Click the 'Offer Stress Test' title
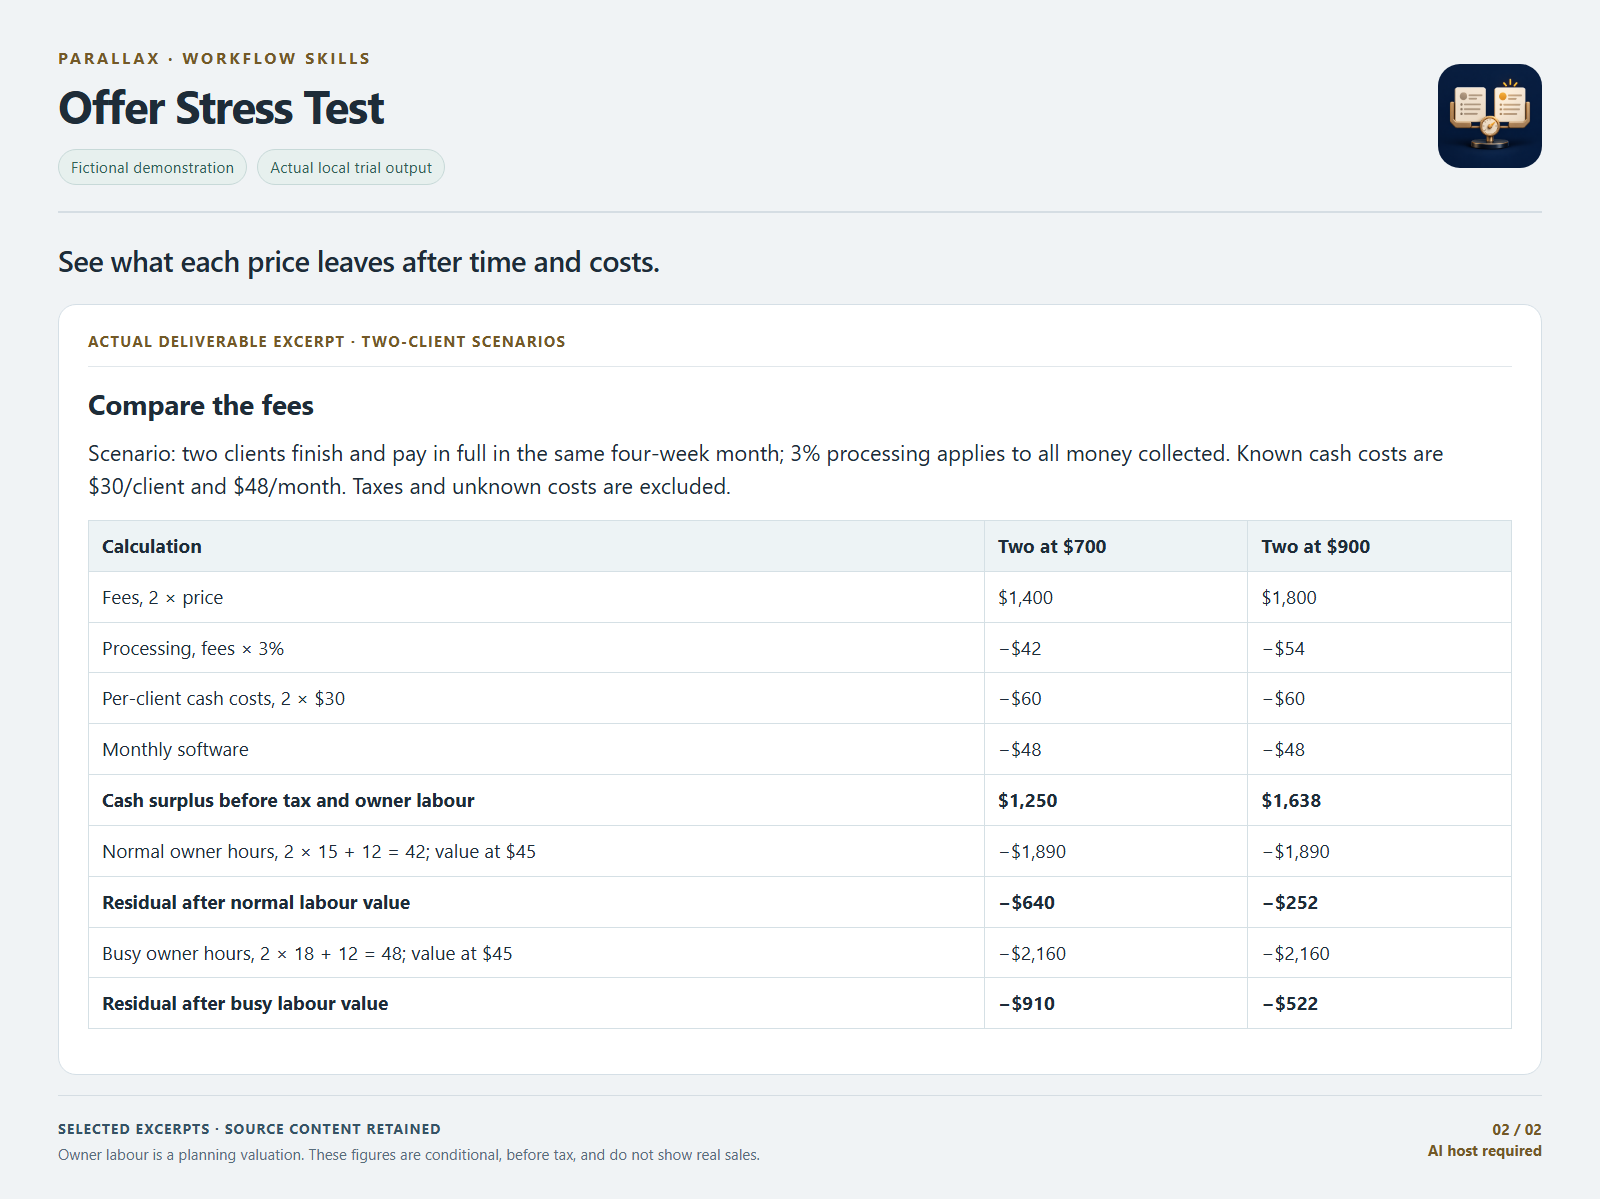The height and width of the screenshot is (1199, 1600). click(221, 108)
